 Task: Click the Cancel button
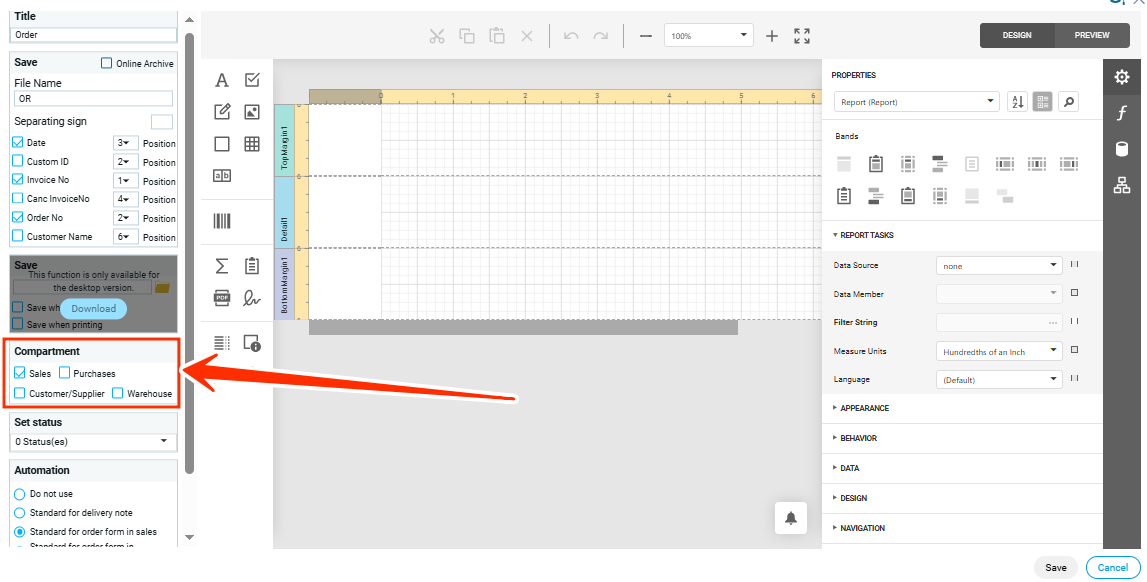pyautogui.click(x=1112, y=567)
